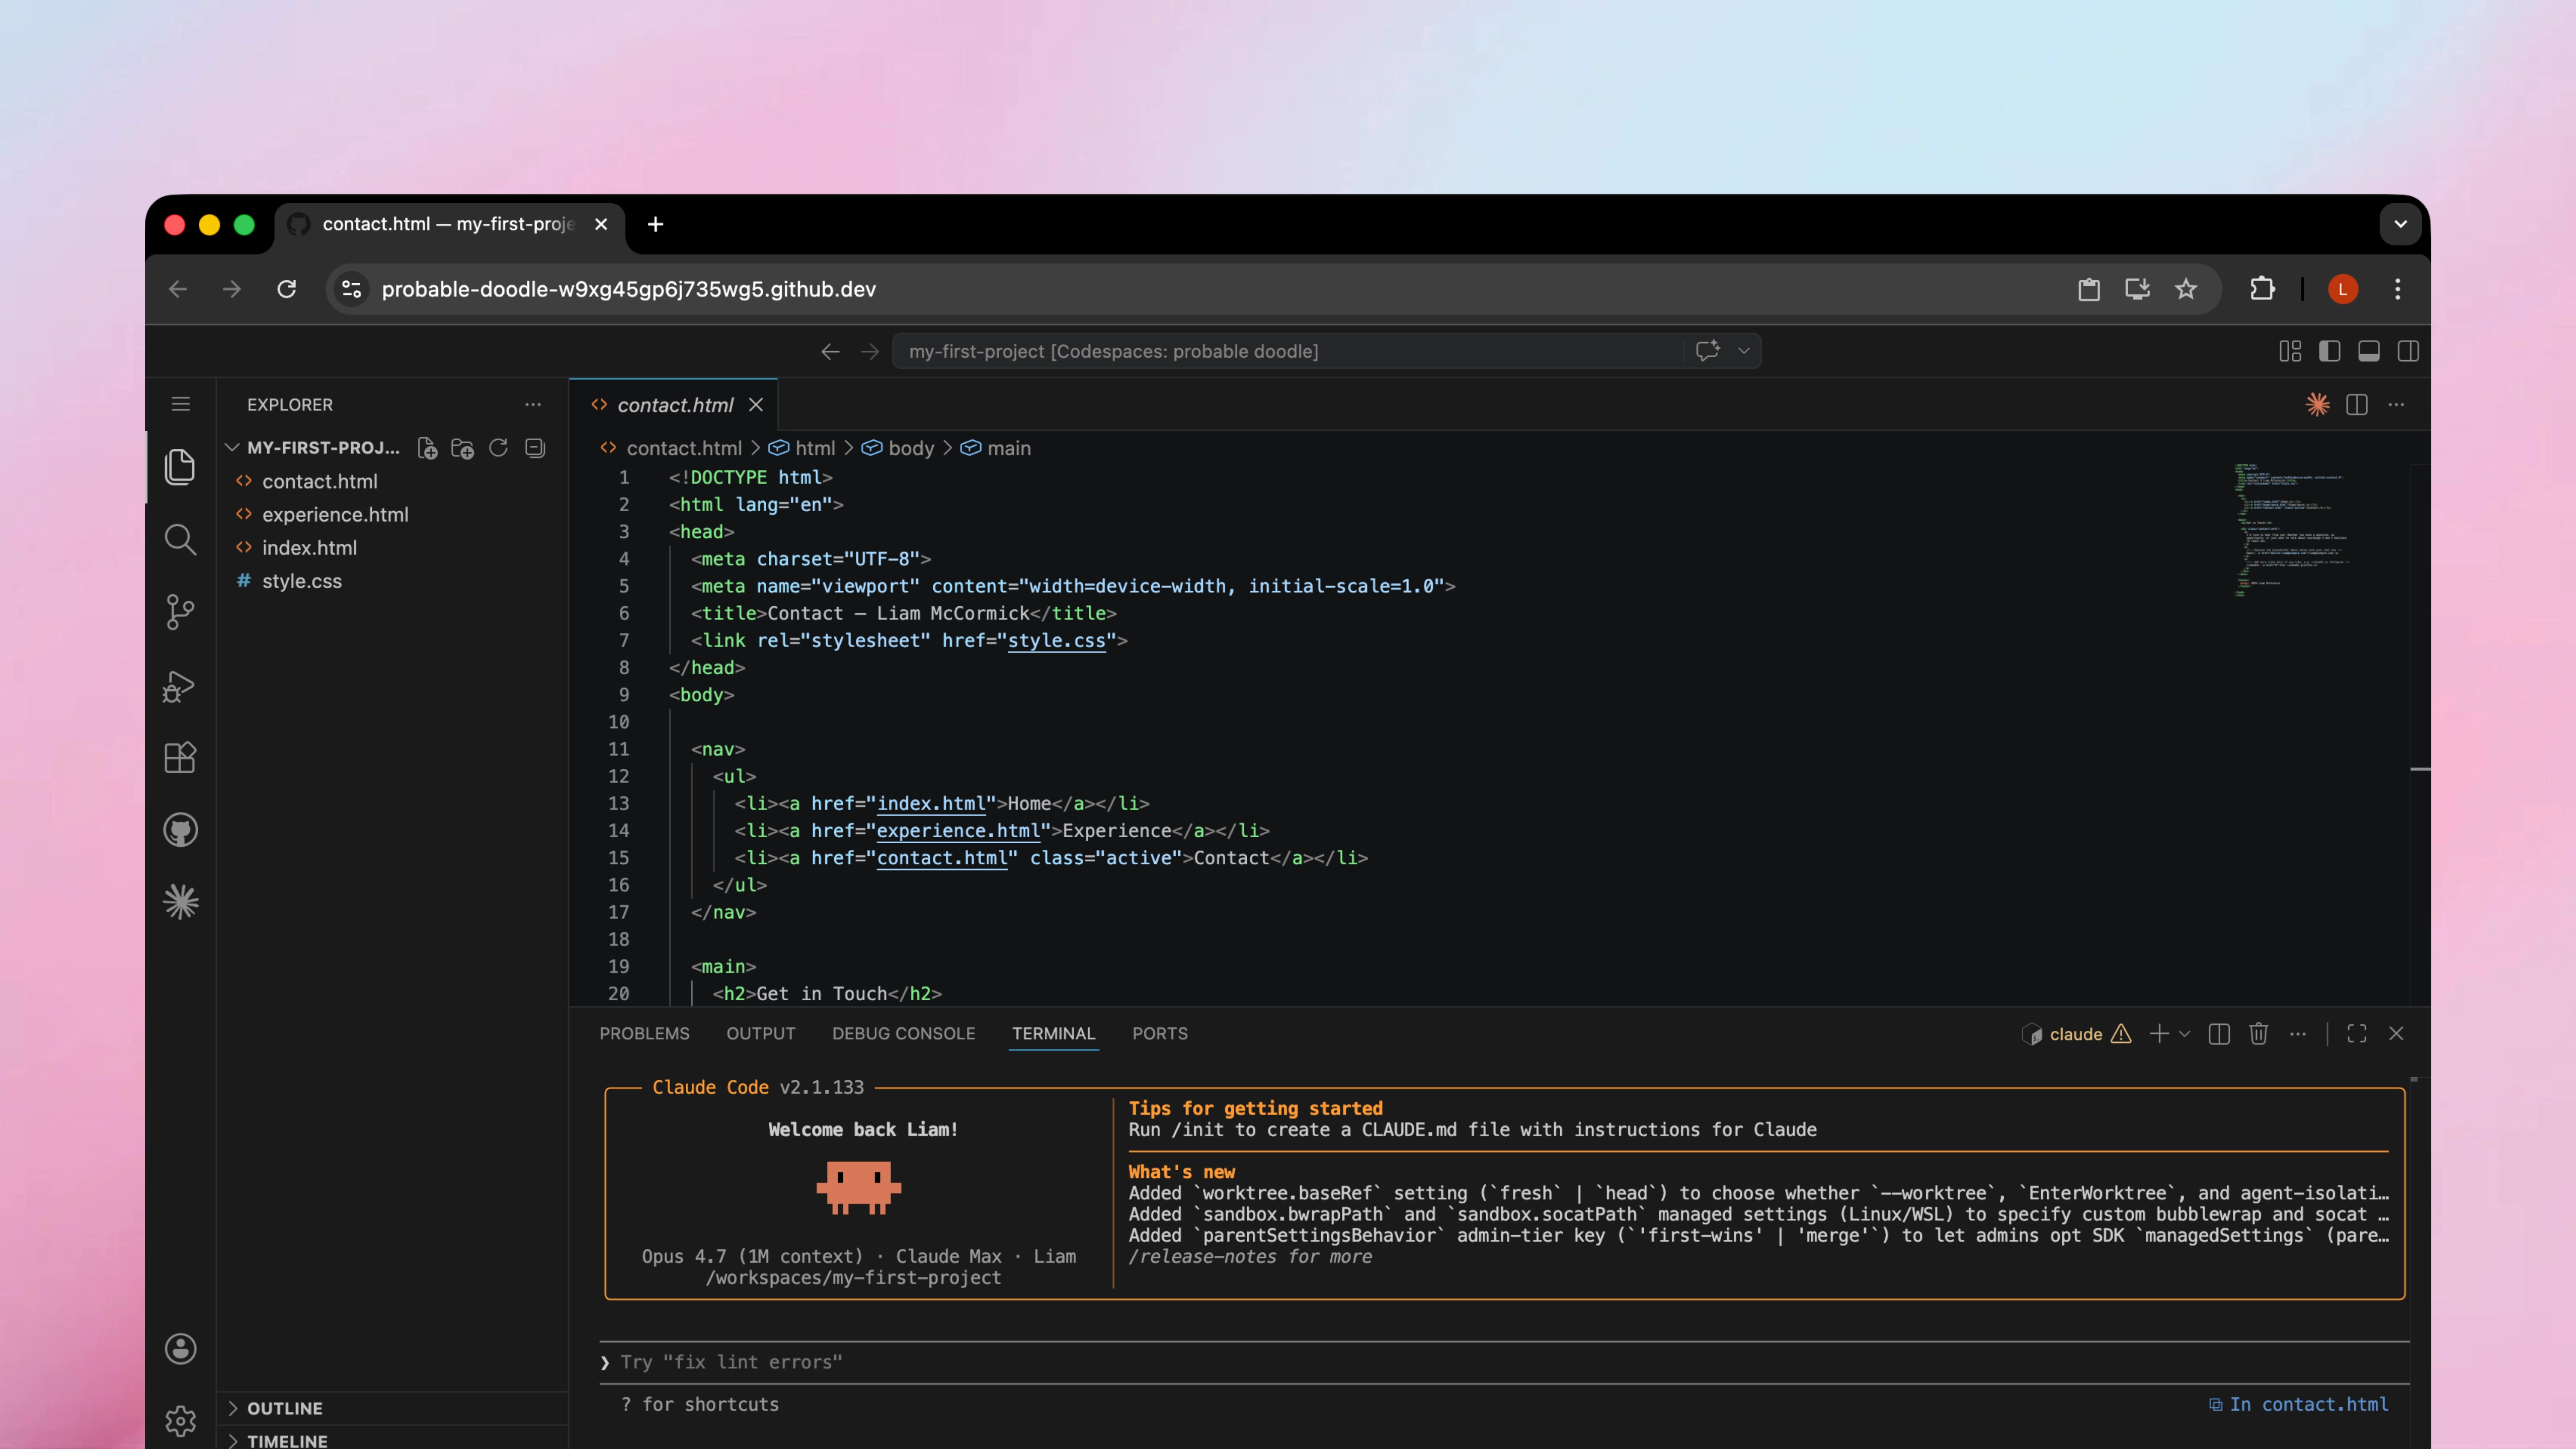Refresh the explorer file tree
The image size is (2576, 1449).
(x=498, y=448)
